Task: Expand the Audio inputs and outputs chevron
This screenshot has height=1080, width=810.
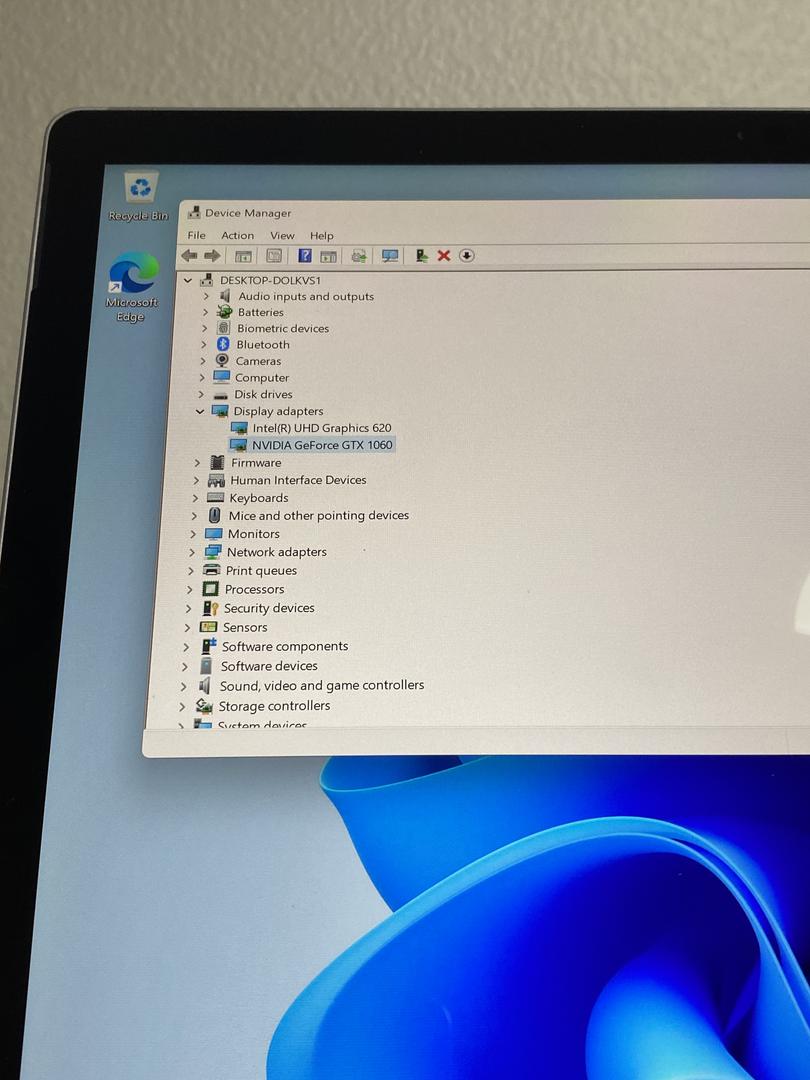Action: tap(206, 295)
